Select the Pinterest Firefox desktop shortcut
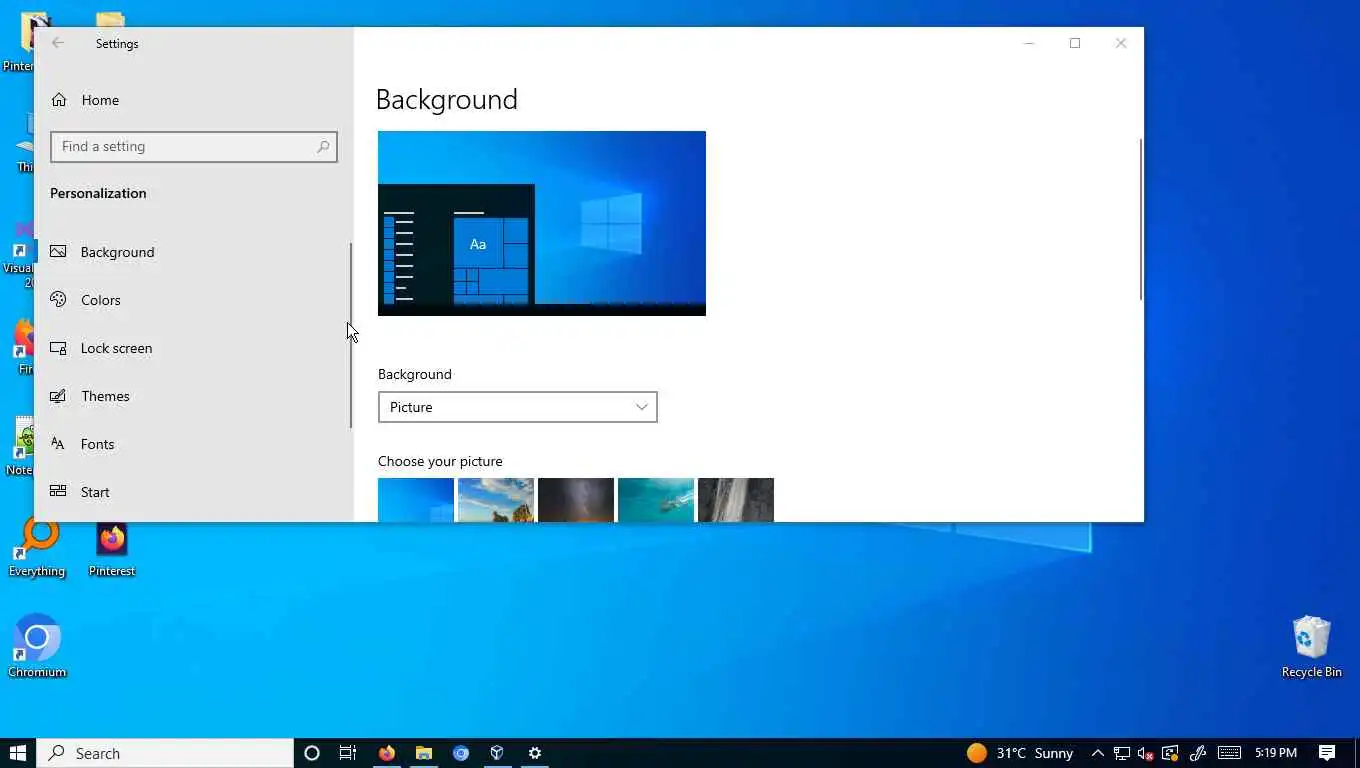 pyautogui.click(x=112, y=548)
